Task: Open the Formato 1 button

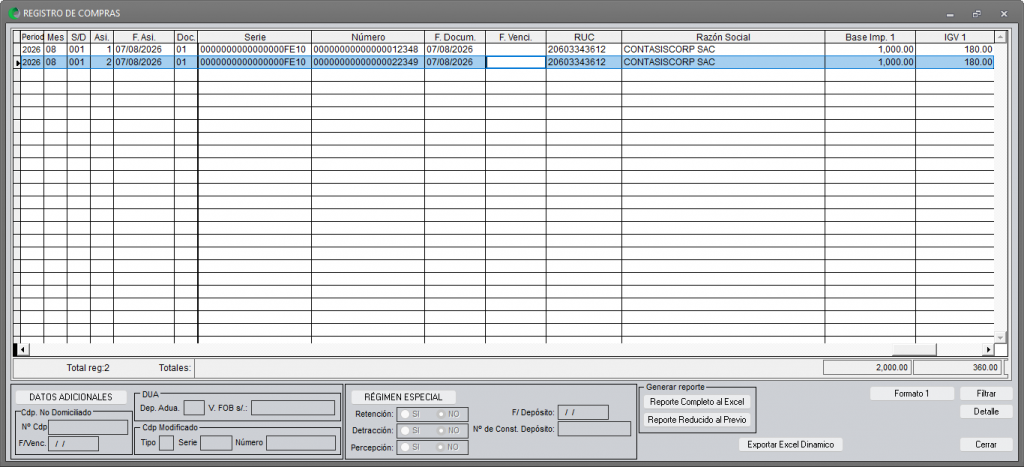Action: (912, 394)
